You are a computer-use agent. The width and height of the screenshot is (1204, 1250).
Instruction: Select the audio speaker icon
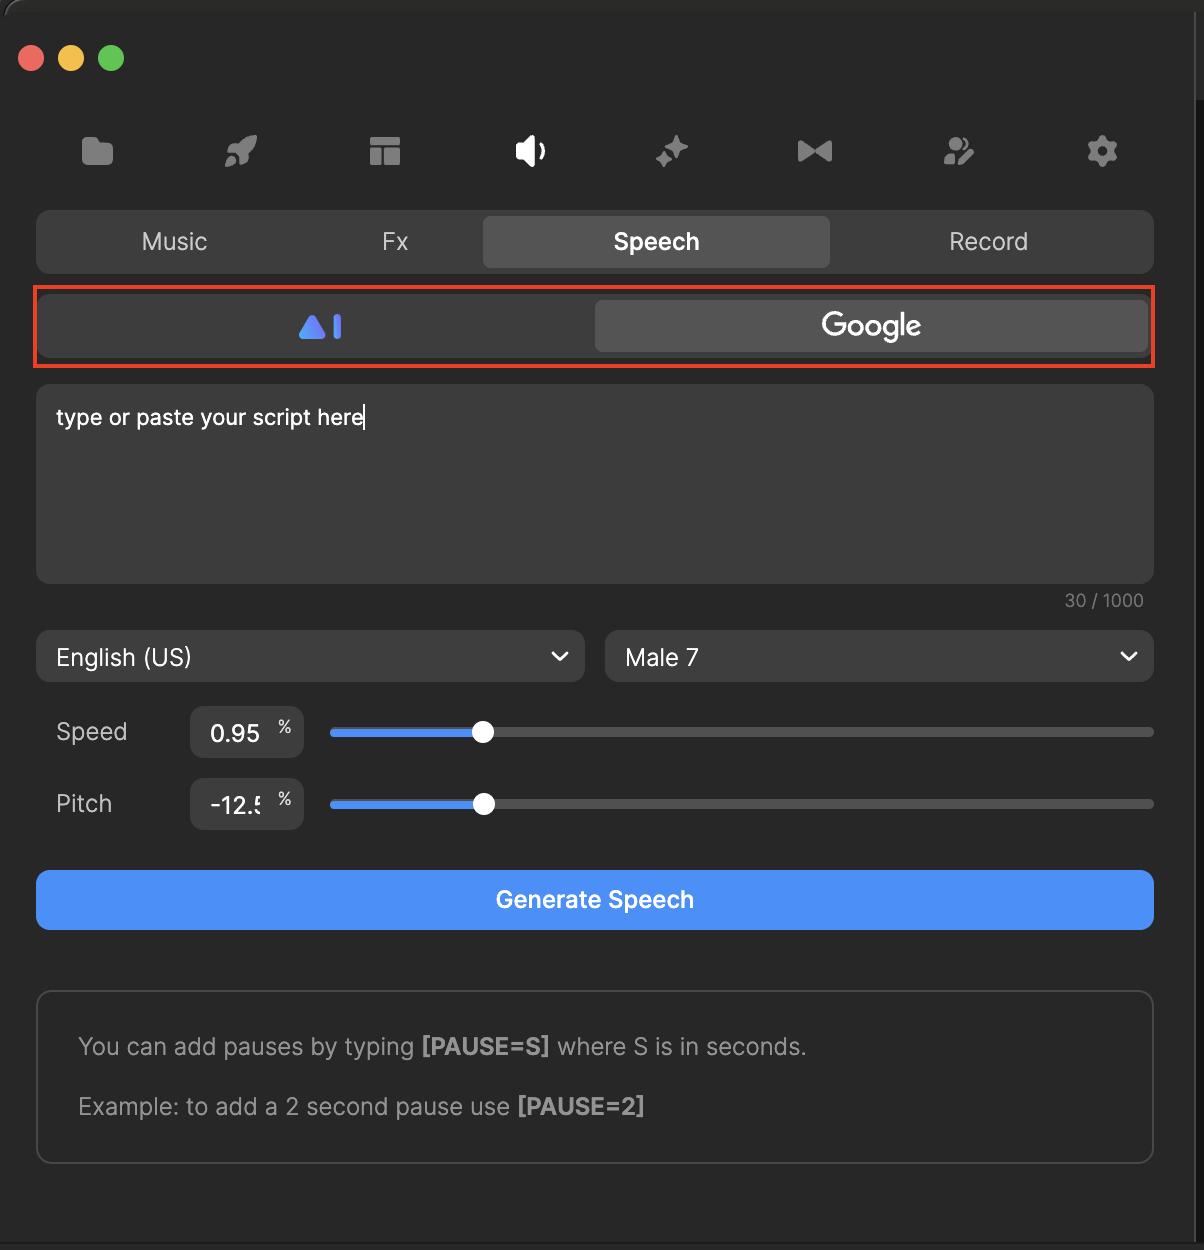coord(529,151)
